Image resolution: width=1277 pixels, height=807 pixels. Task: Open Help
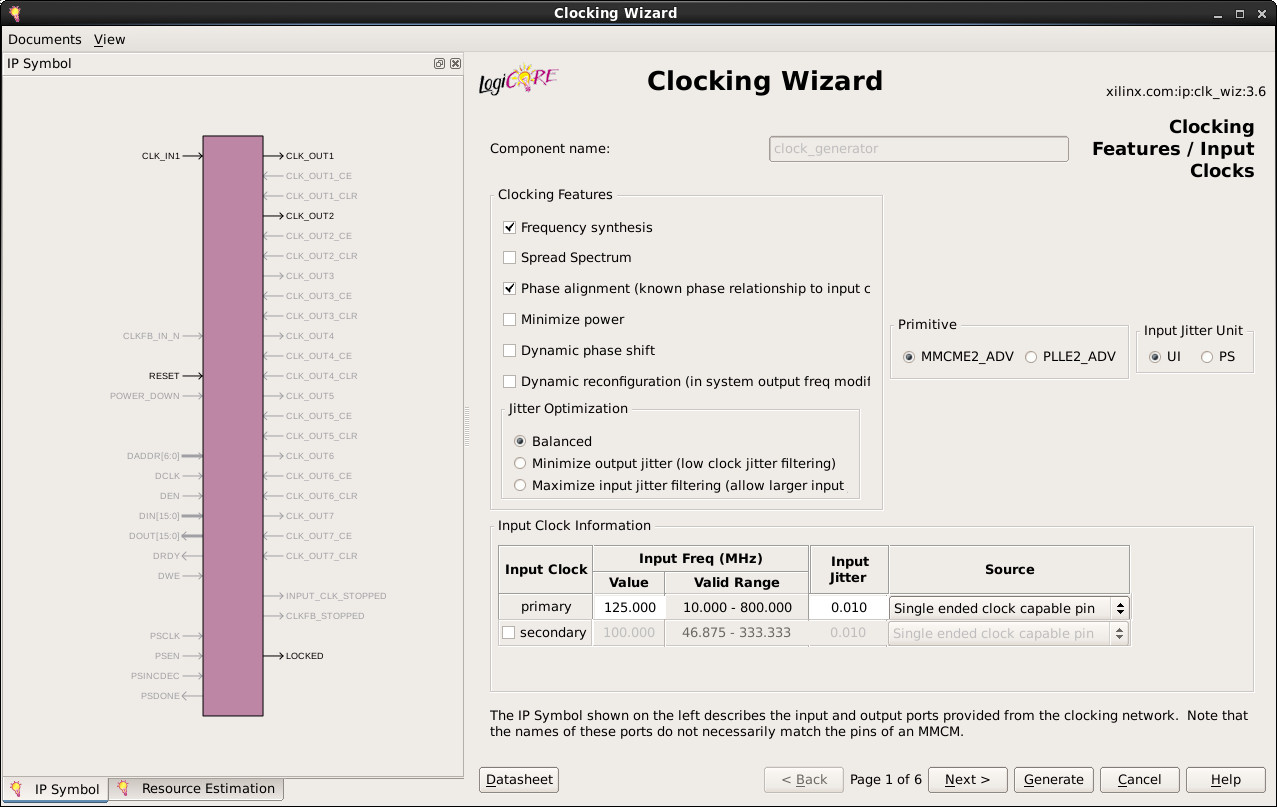click(1225, 780)
